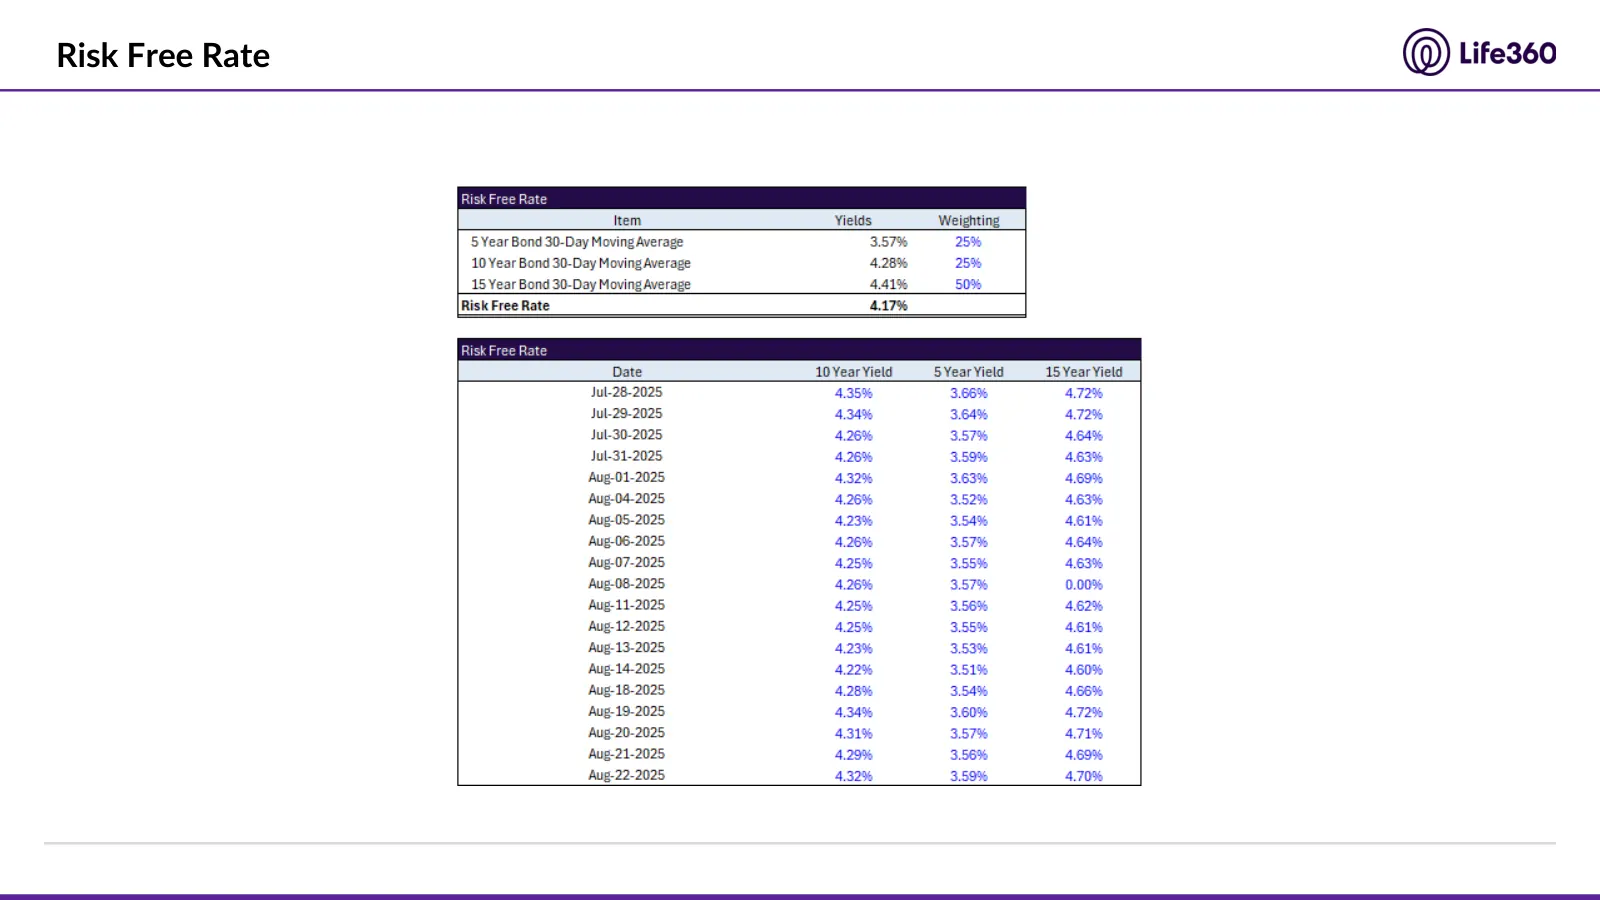Viewport: 1600px width, 900px height.
Task: Click the 4.70% 15 year yield value
Action: 1084,776
